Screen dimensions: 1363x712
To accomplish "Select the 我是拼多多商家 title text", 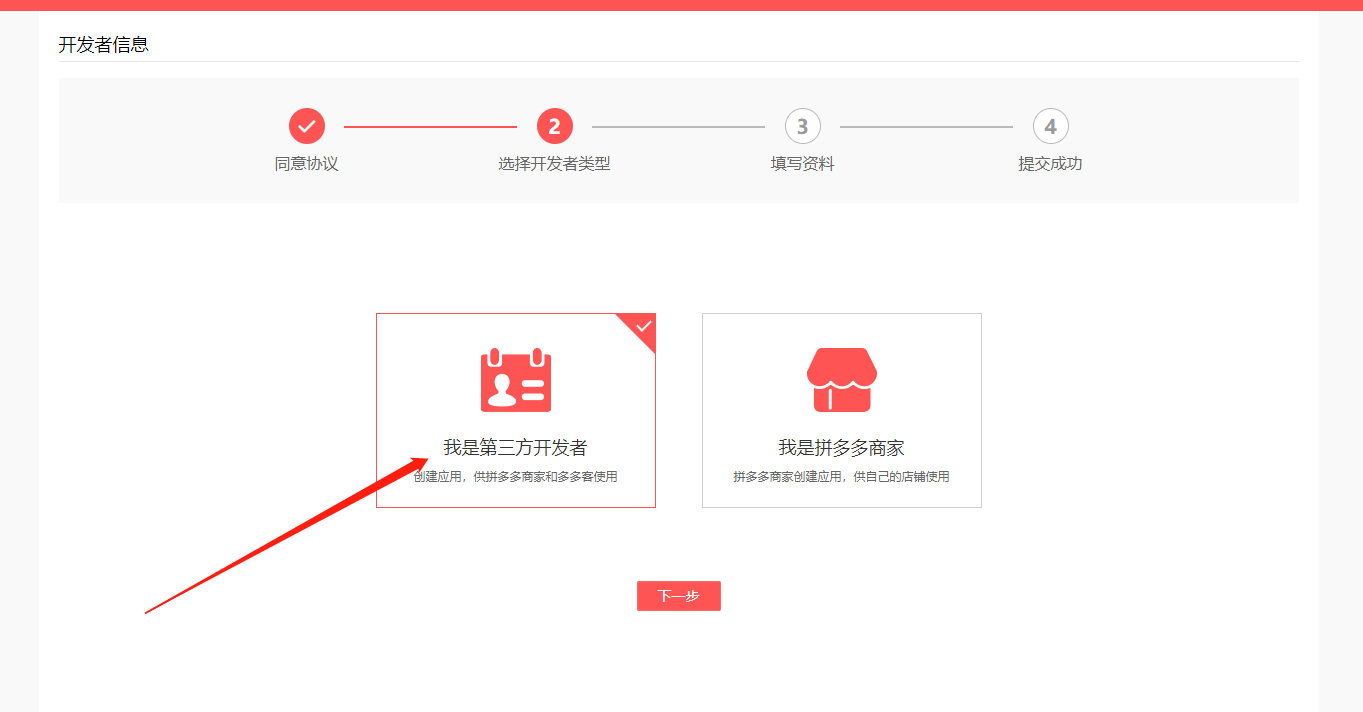I will [x=842, y=448].
